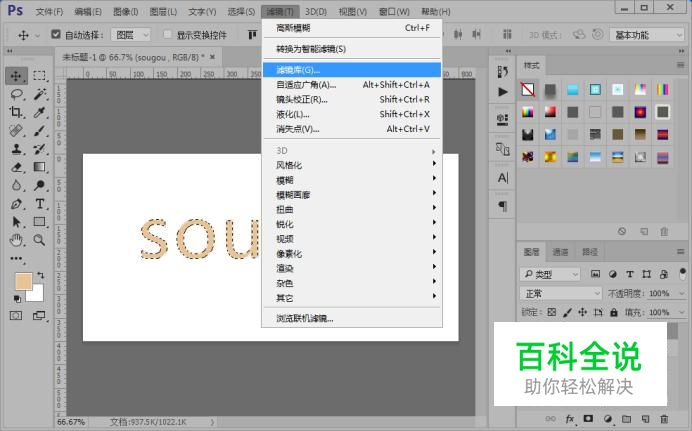Add layer mask button in Layers panel
Image resolution: width=692 pixels, height=431 pixels.
pos(588,419)
